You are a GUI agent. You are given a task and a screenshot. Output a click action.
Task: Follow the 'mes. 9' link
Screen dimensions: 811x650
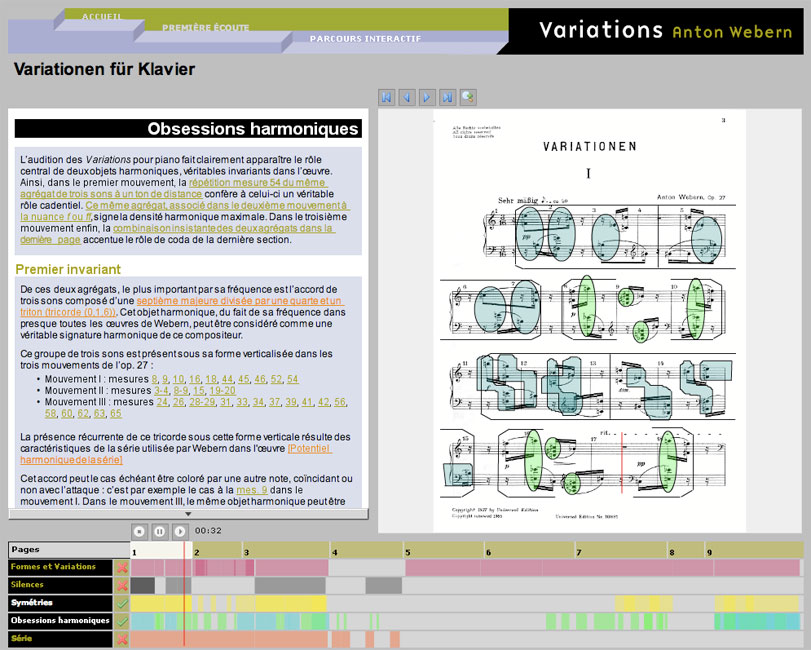pos(252,490)
